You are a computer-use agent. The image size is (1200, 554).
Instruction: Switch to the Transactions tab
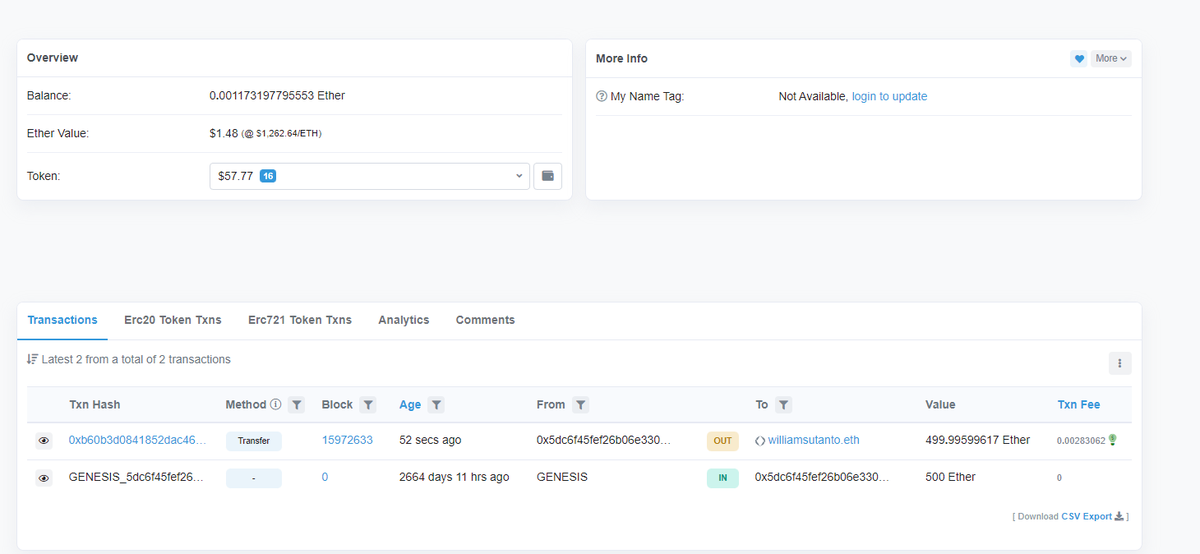click(62, 320)
